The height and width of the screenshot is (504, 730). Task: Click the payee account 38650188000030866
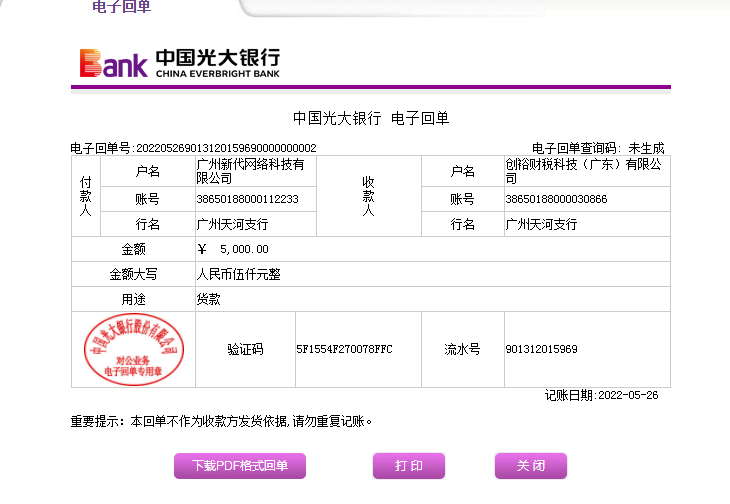tap(556, 199)
